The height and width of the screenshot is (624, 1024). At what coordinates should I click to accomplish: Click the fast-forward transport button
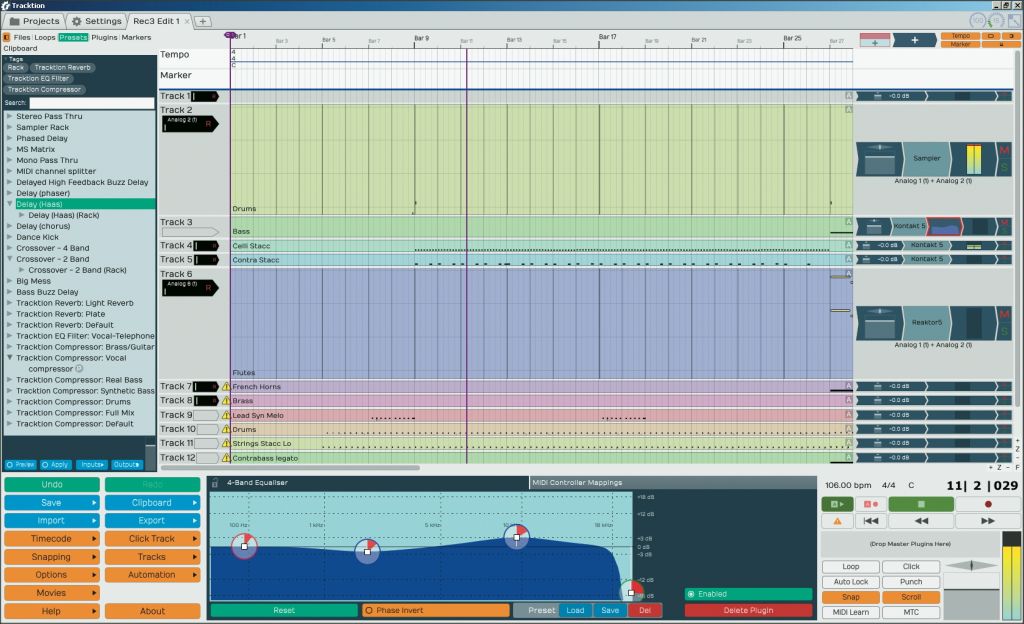coord(987,521)
